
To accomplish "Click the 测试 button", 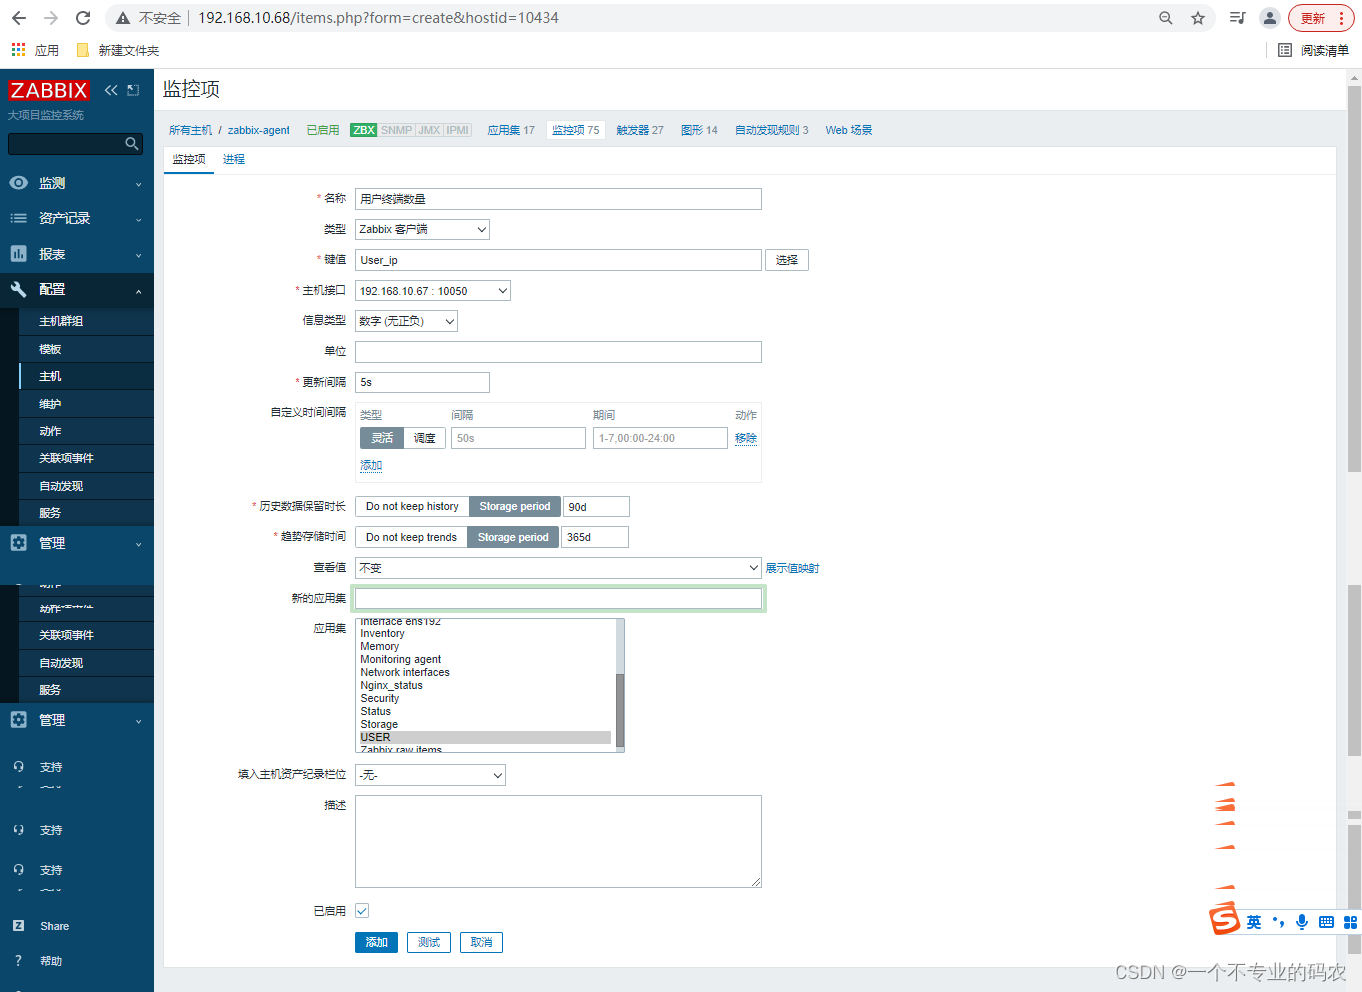I will pyautogui.click(x=429, y=942).
